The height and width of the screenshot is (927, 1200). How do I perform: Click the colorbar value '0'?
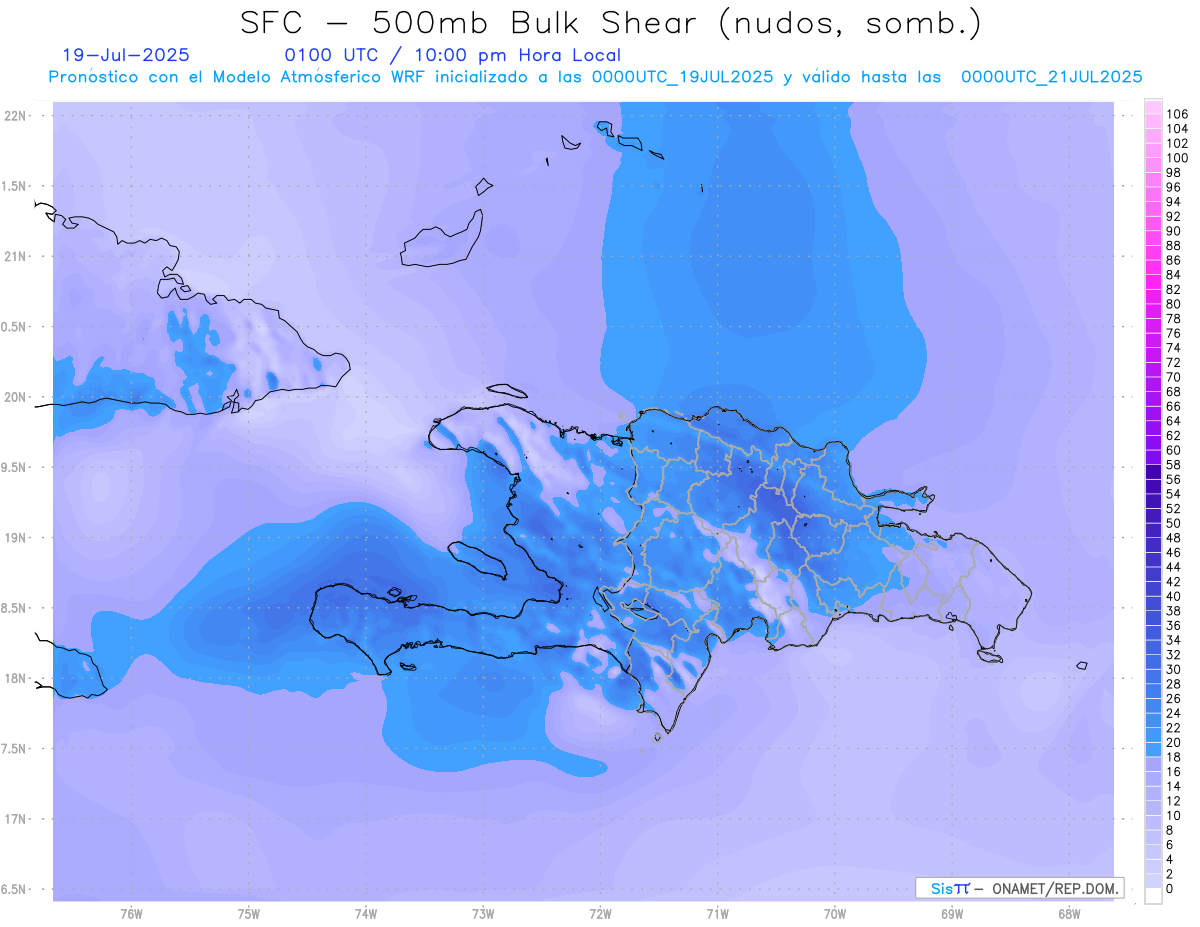[x=1170, y=889]
